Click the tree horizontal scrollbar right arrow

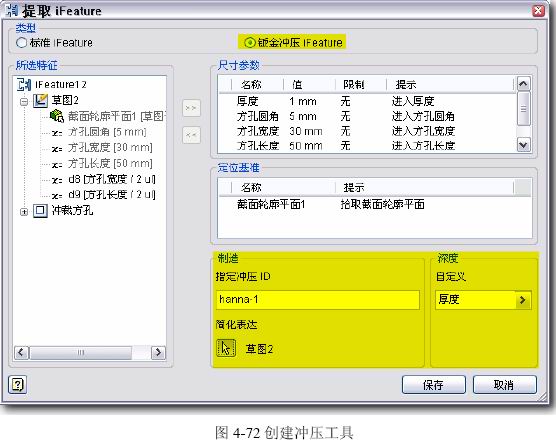point(158,352)
